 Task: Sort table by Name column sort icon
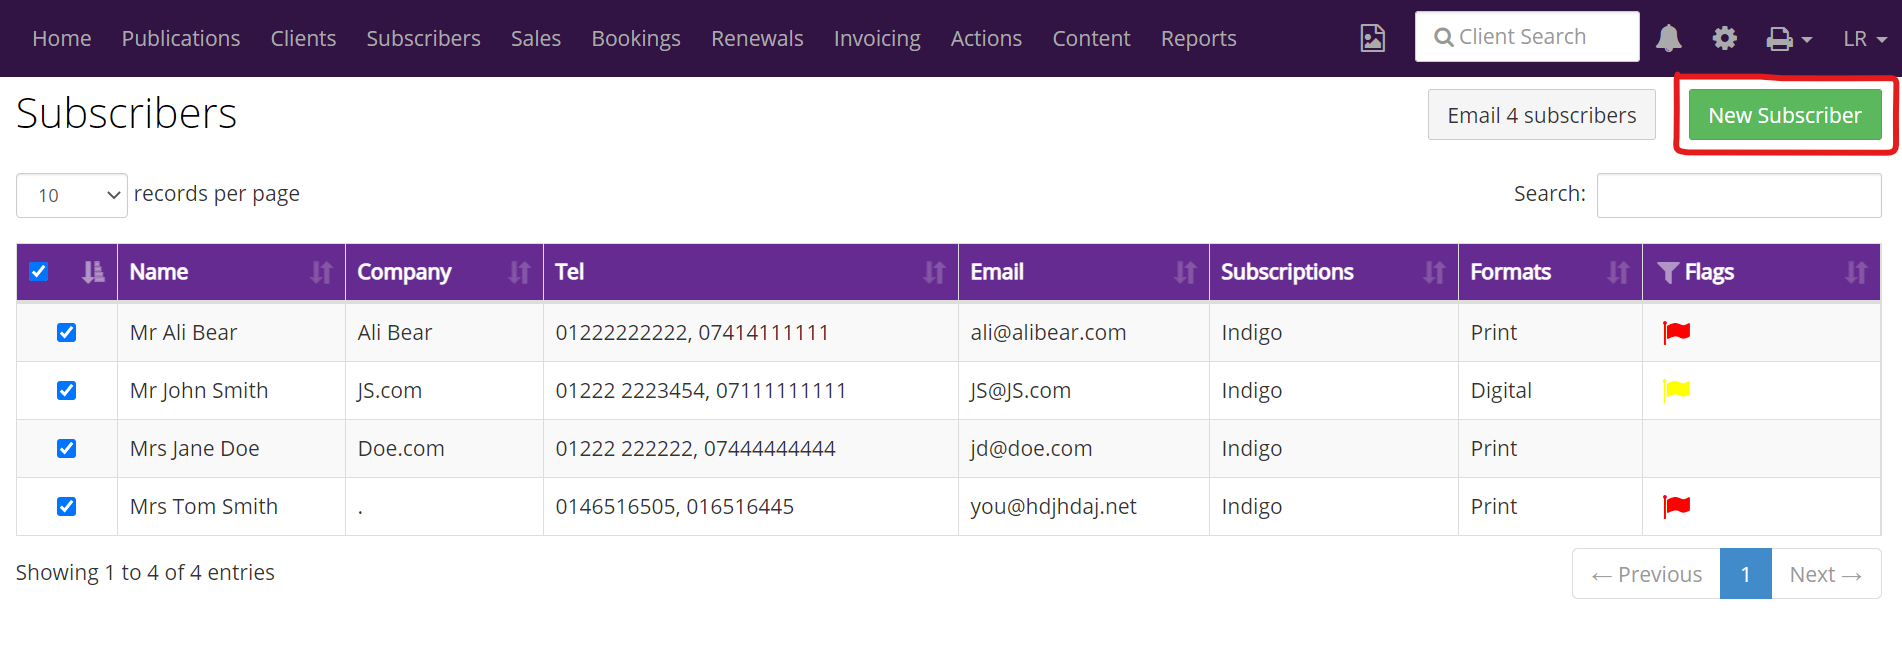321,272
